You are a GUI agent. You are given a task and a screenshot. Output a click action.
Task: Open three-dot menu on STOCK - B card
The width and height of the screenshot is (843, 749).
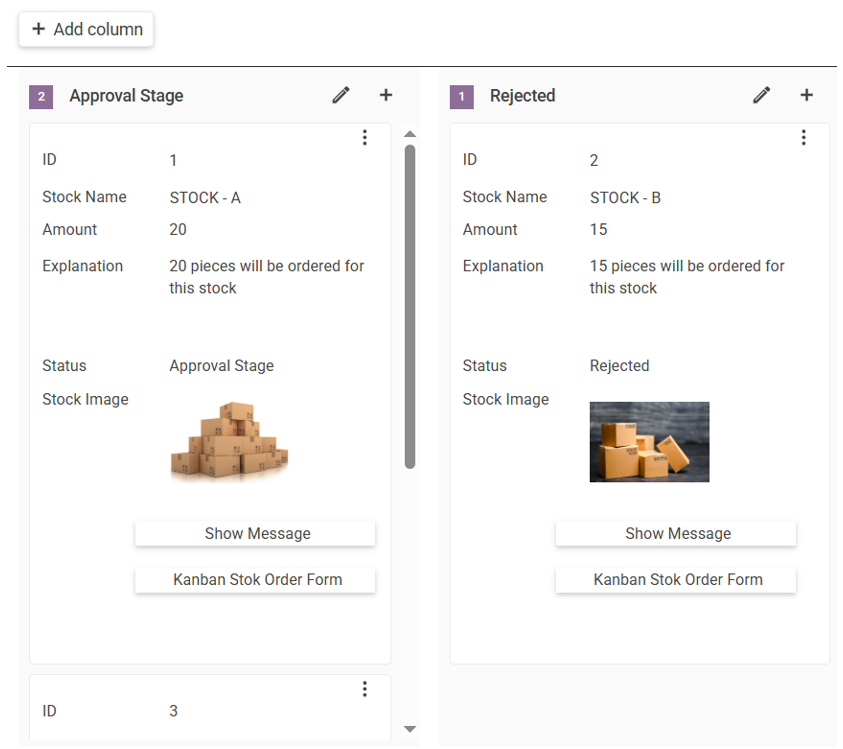[804, 138]
